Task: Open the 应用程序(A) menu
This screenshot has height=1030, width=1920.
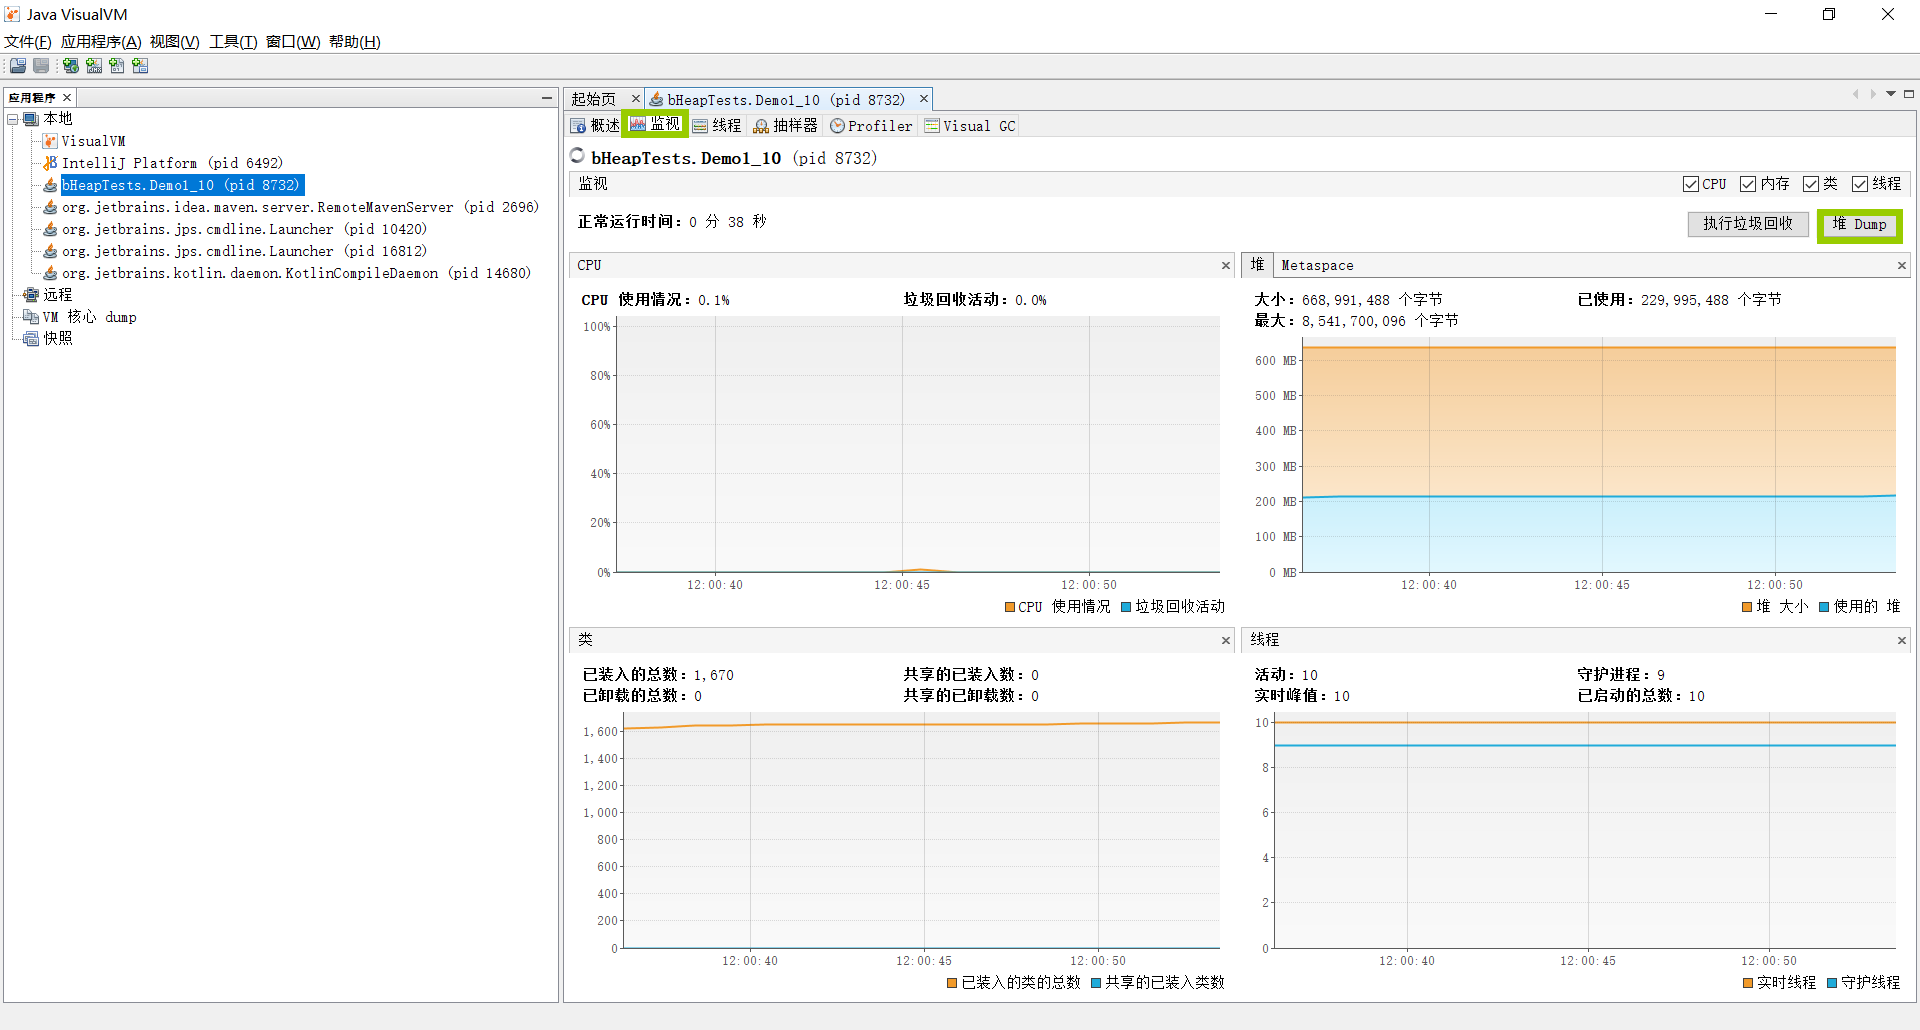Action: point(101,42)
